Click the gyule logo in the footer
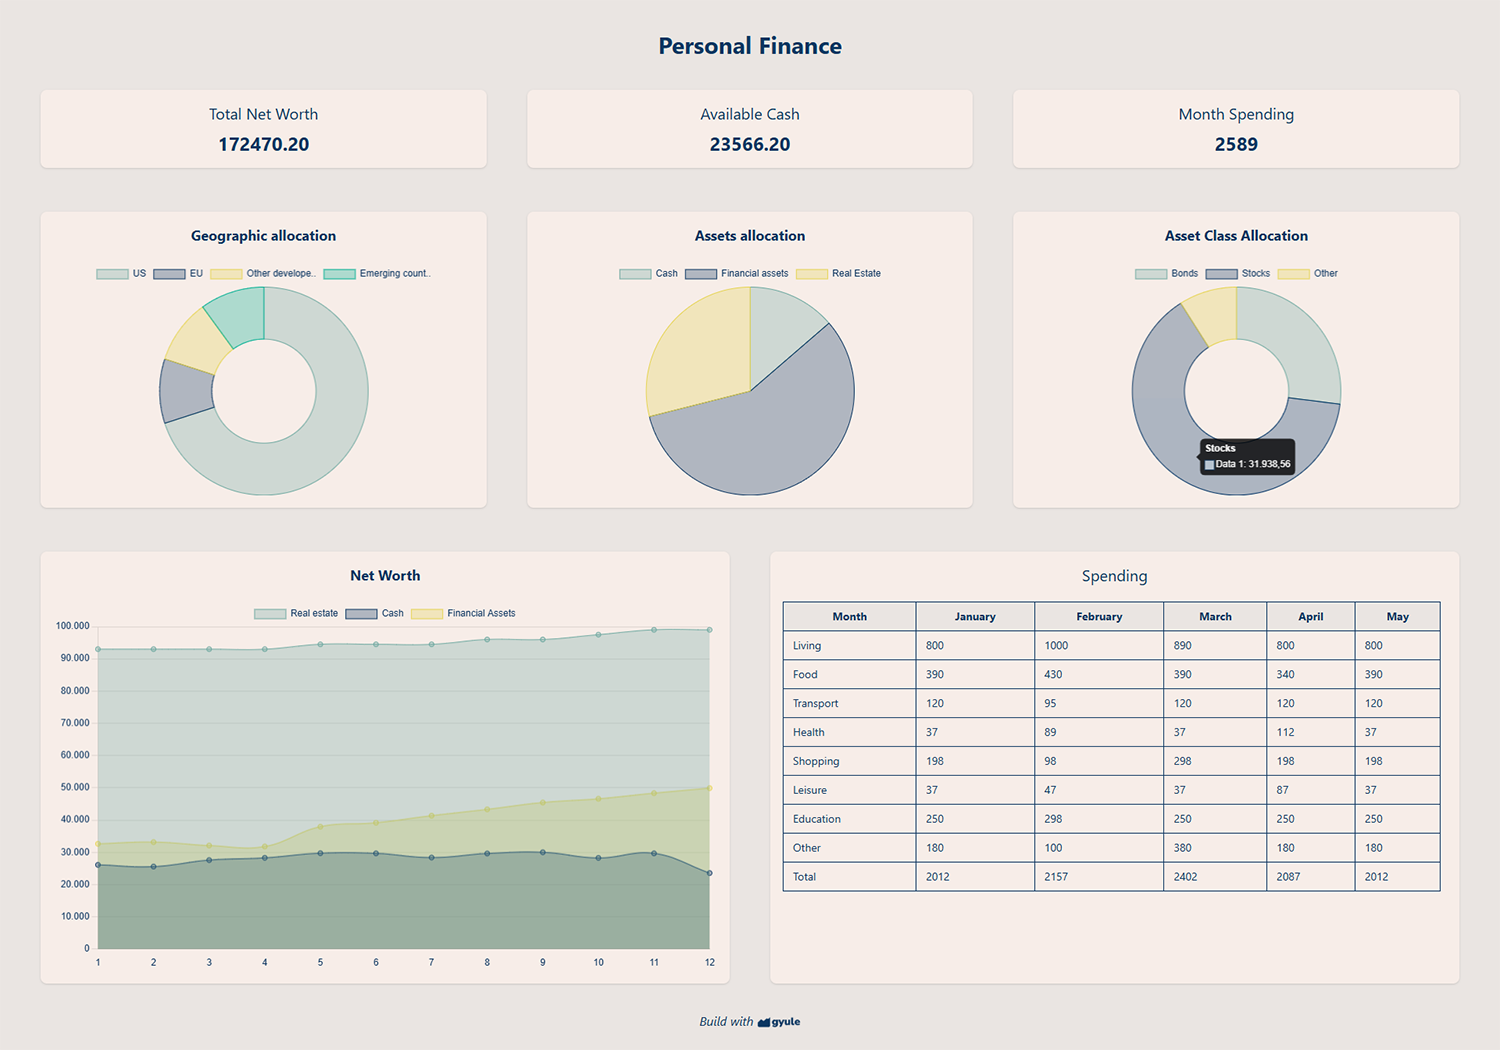Image resolution: width=1500 pixels, height=1050 pixels. point(779,1022)
